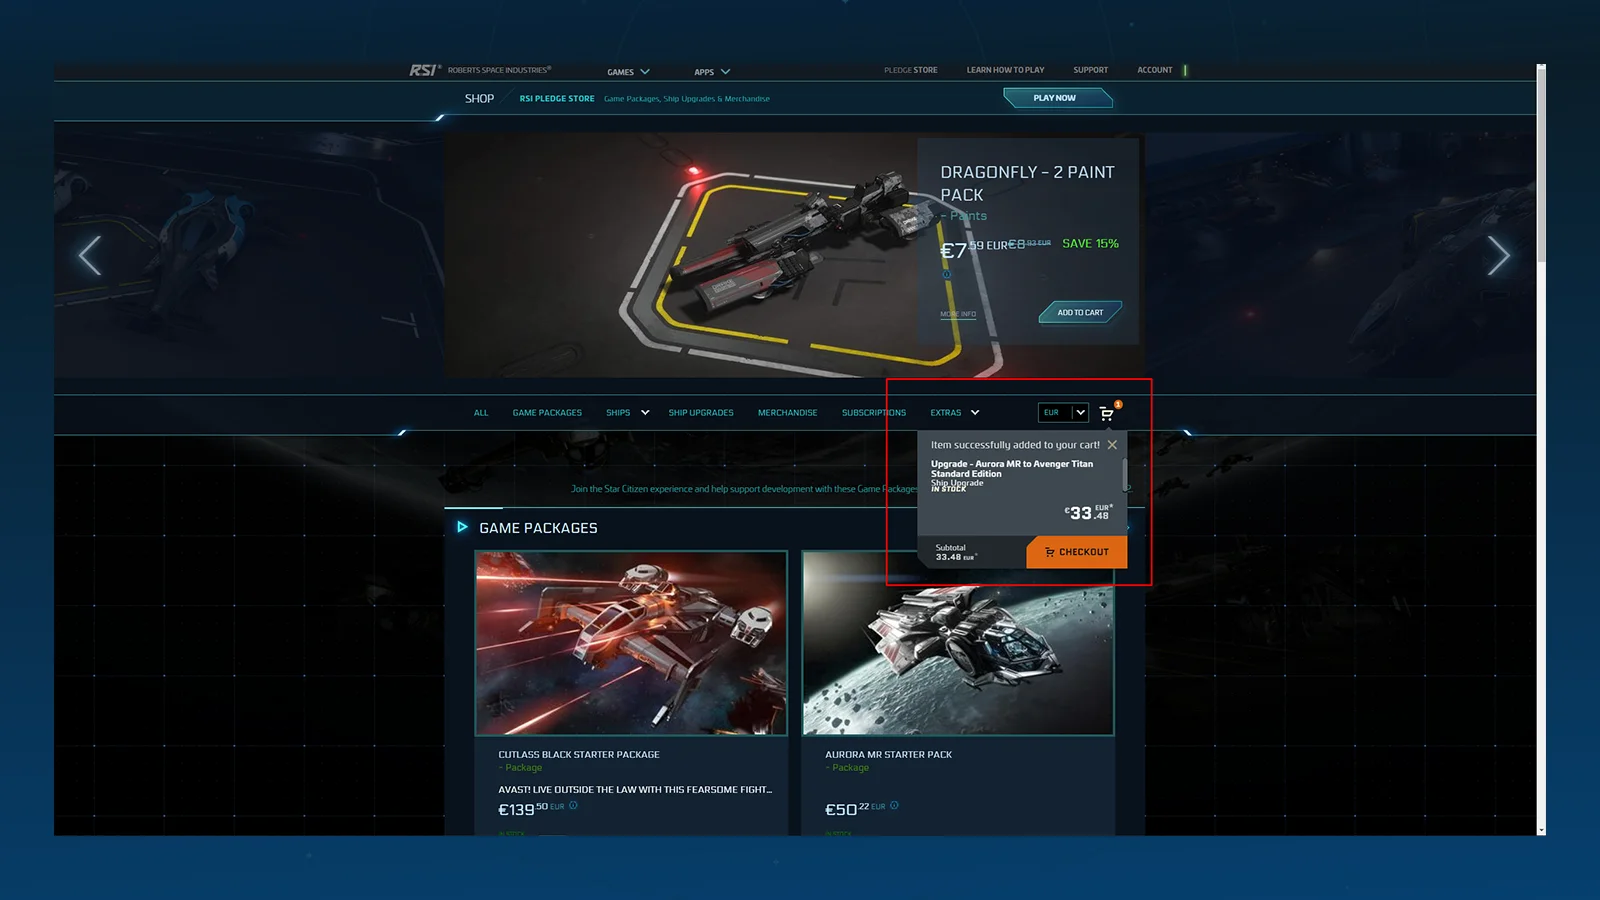Click the cart popup scrollbar

coord(1125,474)
